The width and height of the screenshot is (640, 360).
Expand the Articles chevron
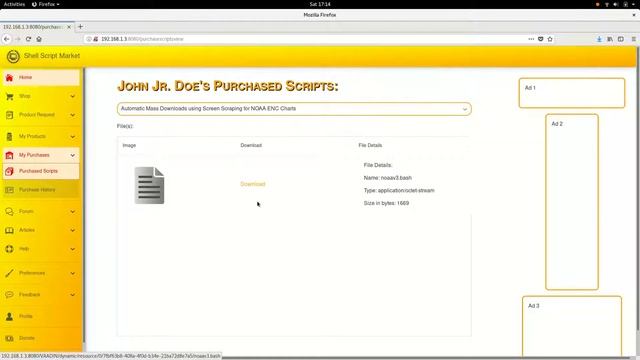pos(73,230)
